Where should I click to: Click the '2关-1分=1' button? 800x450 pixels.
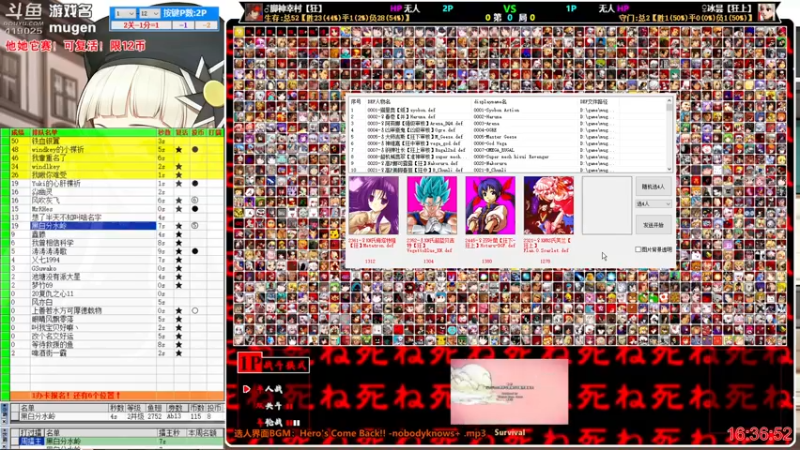point(141,25)
